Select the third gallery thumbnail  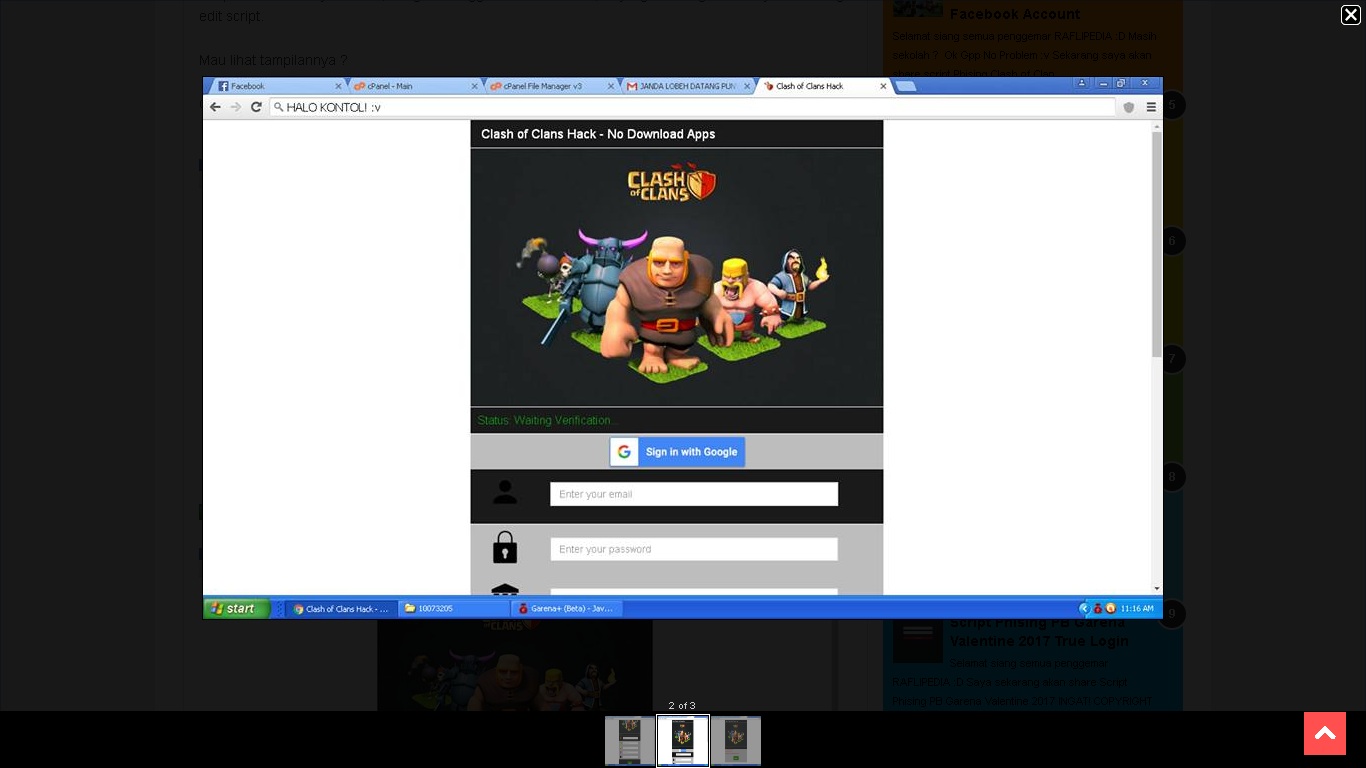(x=735, y=740)
